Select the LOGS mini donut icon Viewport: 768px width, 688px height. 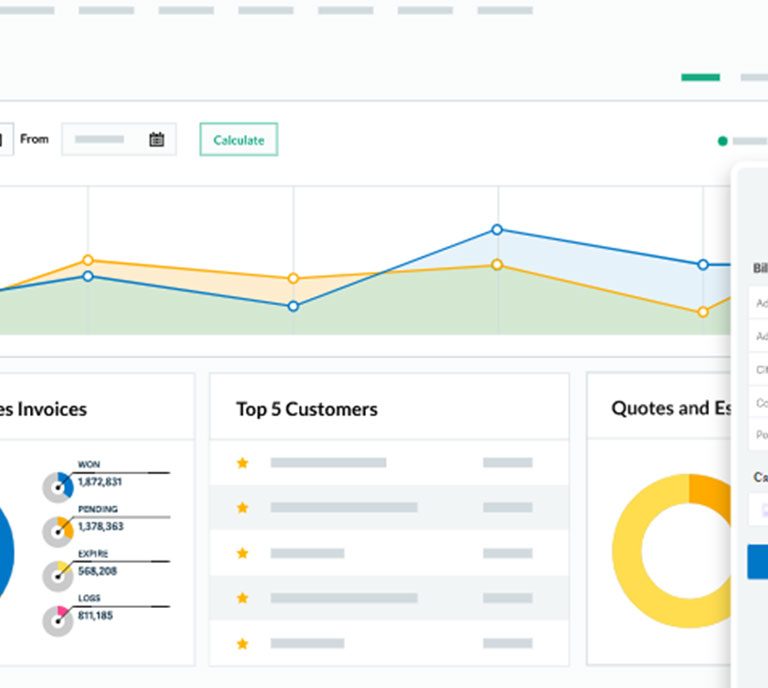click(x=58, y=621)
